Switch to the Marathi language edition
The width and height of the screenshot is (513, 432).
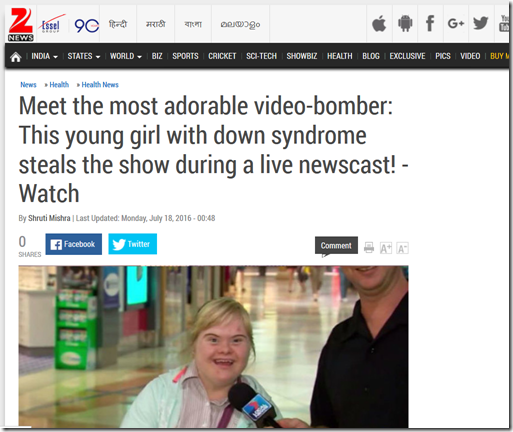(x=156, y=24)
